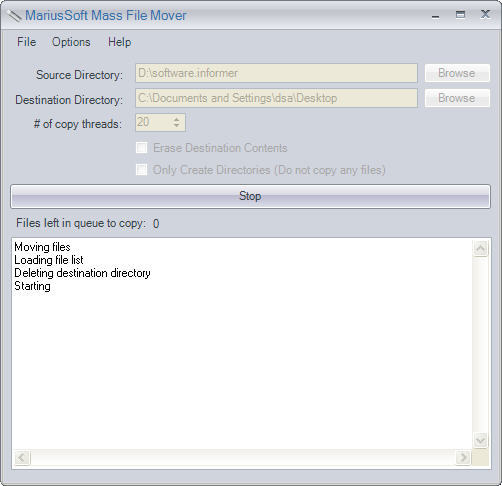Open the Help menu

[x=119, y=42]
